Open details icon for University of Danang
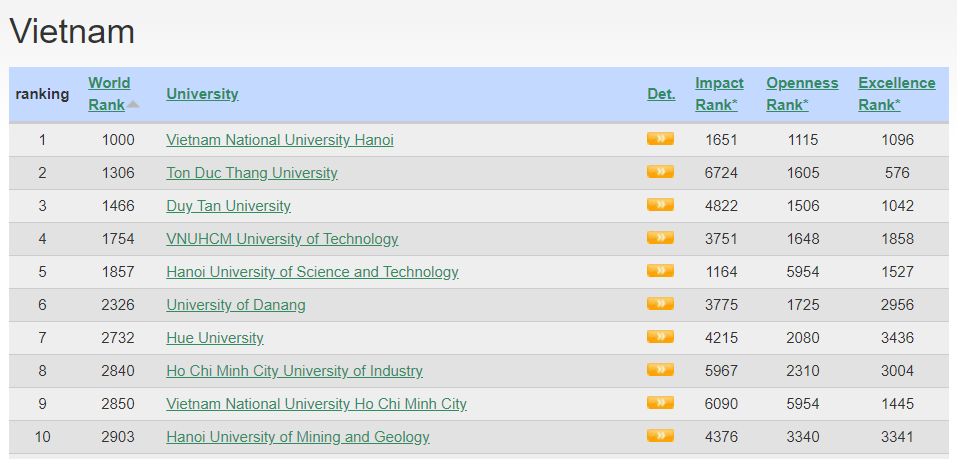Screen dimensions: 957x459 pos(660,303)
